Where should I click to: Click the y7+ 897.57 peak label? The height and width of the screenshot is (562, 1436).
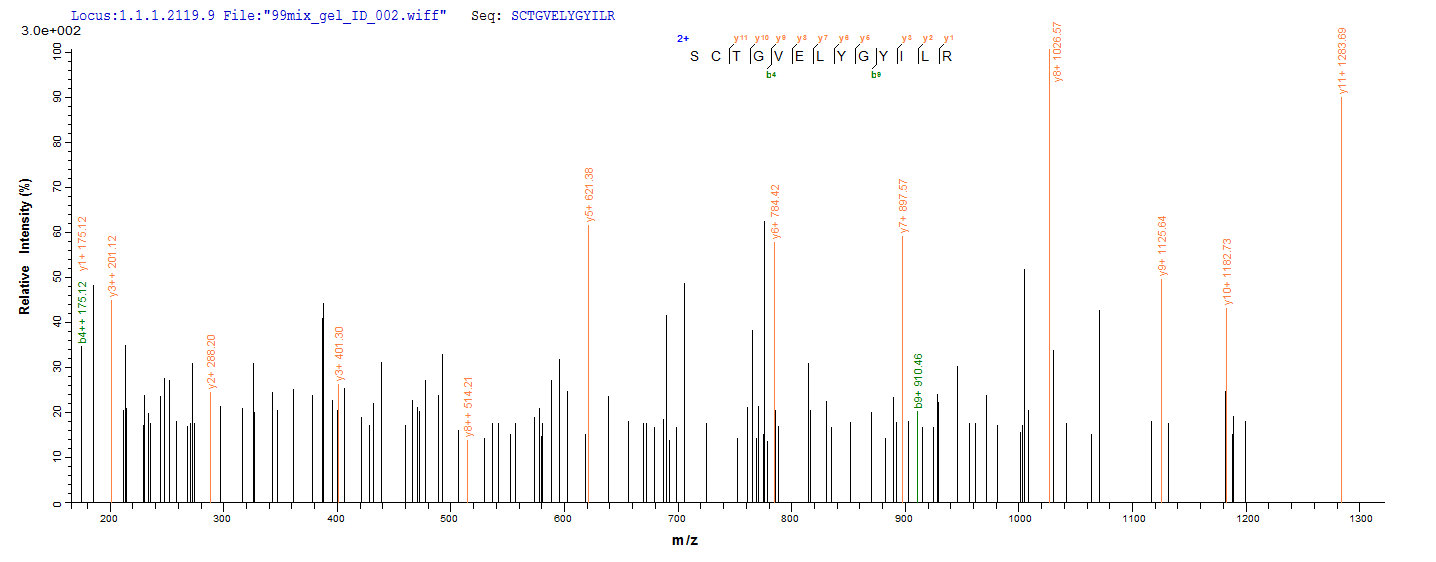click(x=904, y=206)
